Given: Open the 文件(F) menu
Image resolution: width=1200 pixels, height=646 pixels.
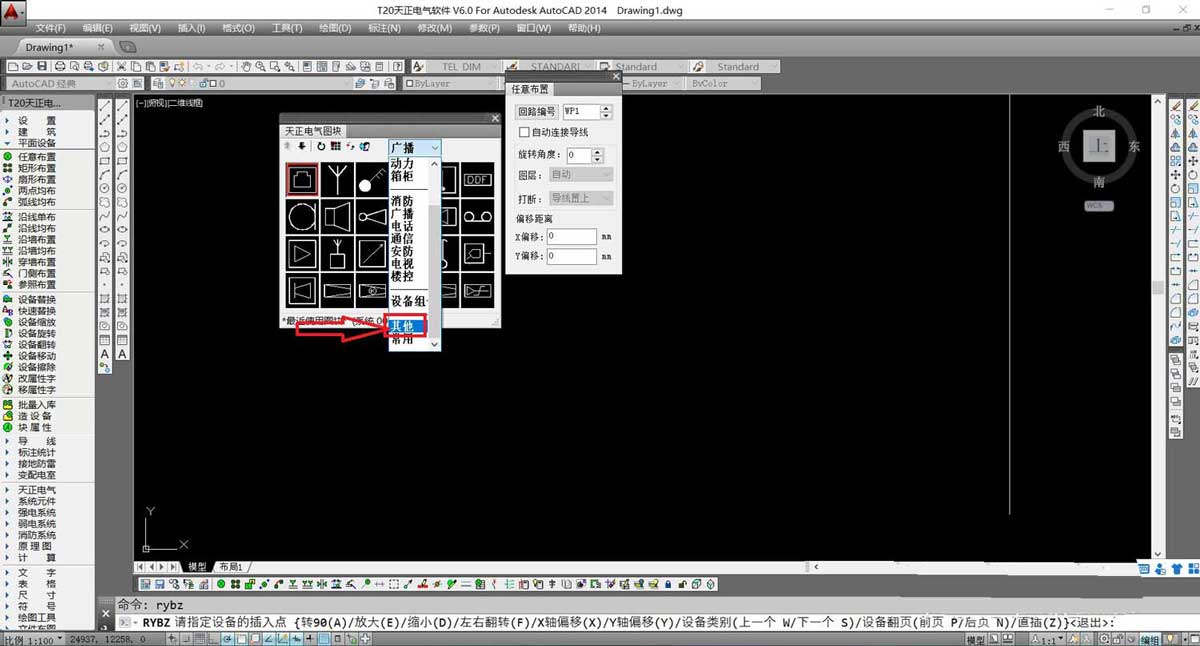Looking at the screenshot, I should (x=50, y=28).
